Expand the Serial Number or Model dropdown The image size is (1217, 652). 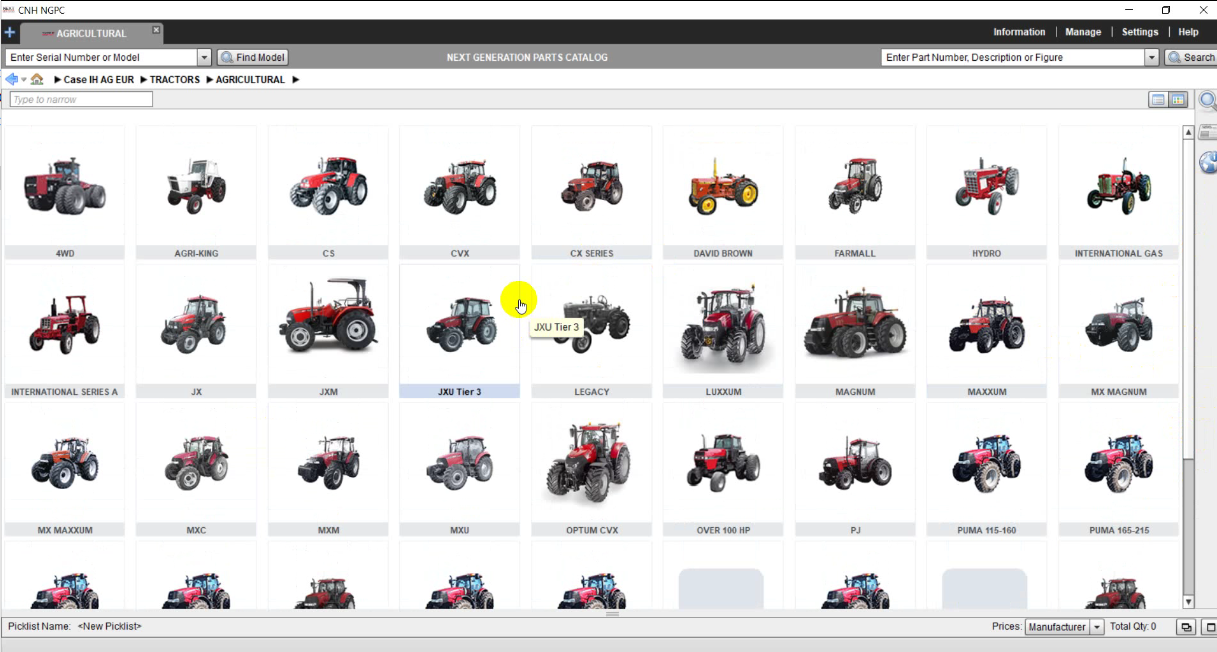(204, 58)
